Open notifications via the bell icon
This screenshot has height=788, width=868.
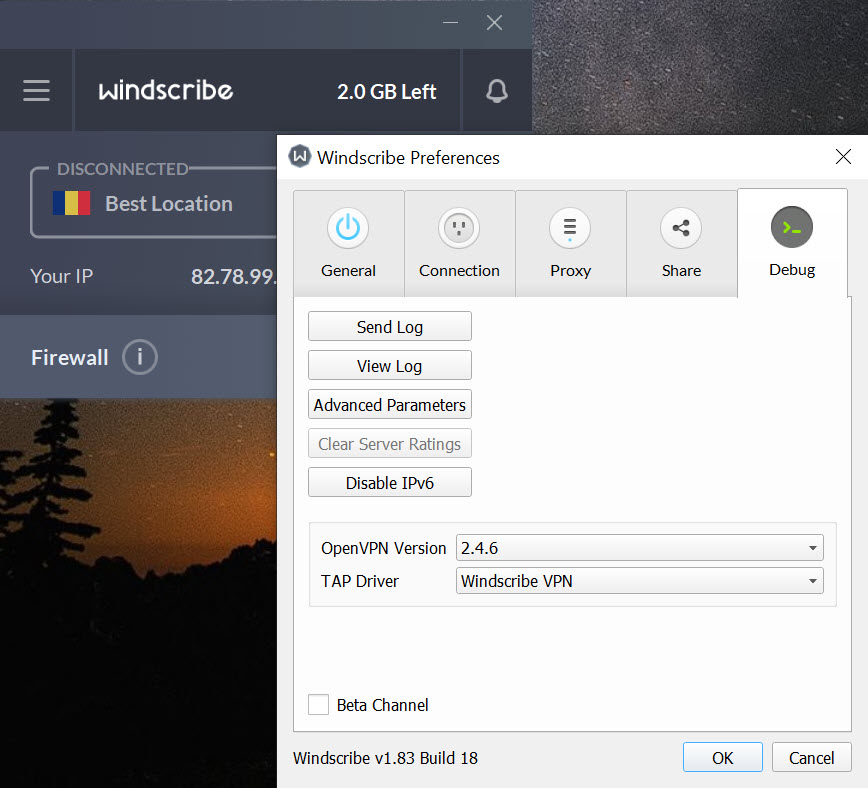tap(497, 91)
